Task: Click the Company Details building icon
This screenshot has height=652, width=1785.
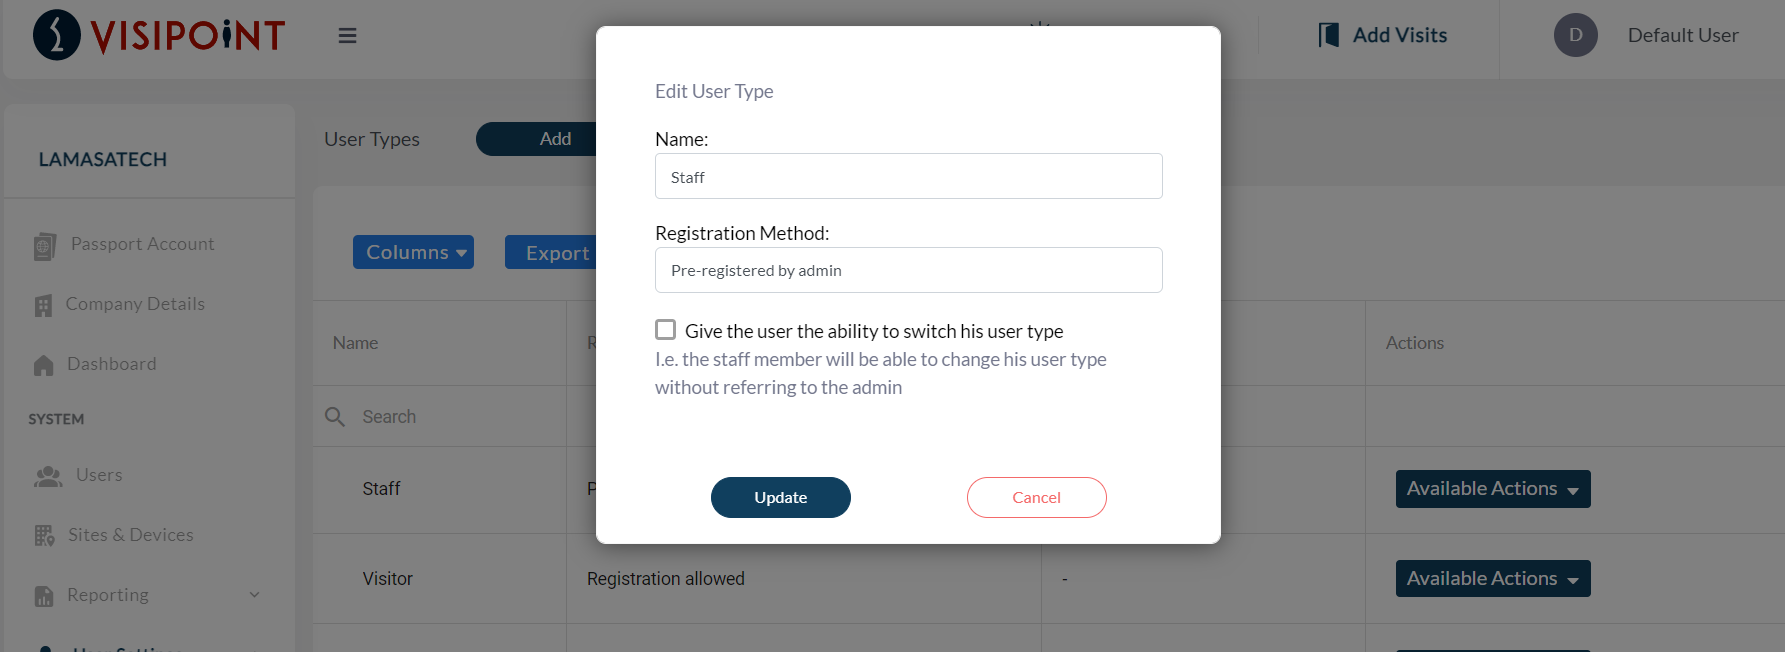Action: point(43,305)
